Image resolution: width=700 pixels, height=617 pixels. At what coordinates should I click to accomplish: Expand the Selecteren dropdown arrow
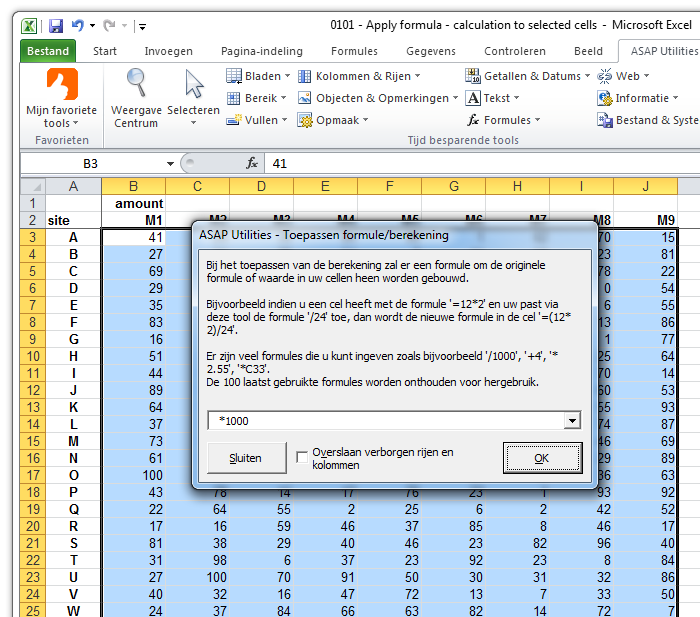(193, 123)
